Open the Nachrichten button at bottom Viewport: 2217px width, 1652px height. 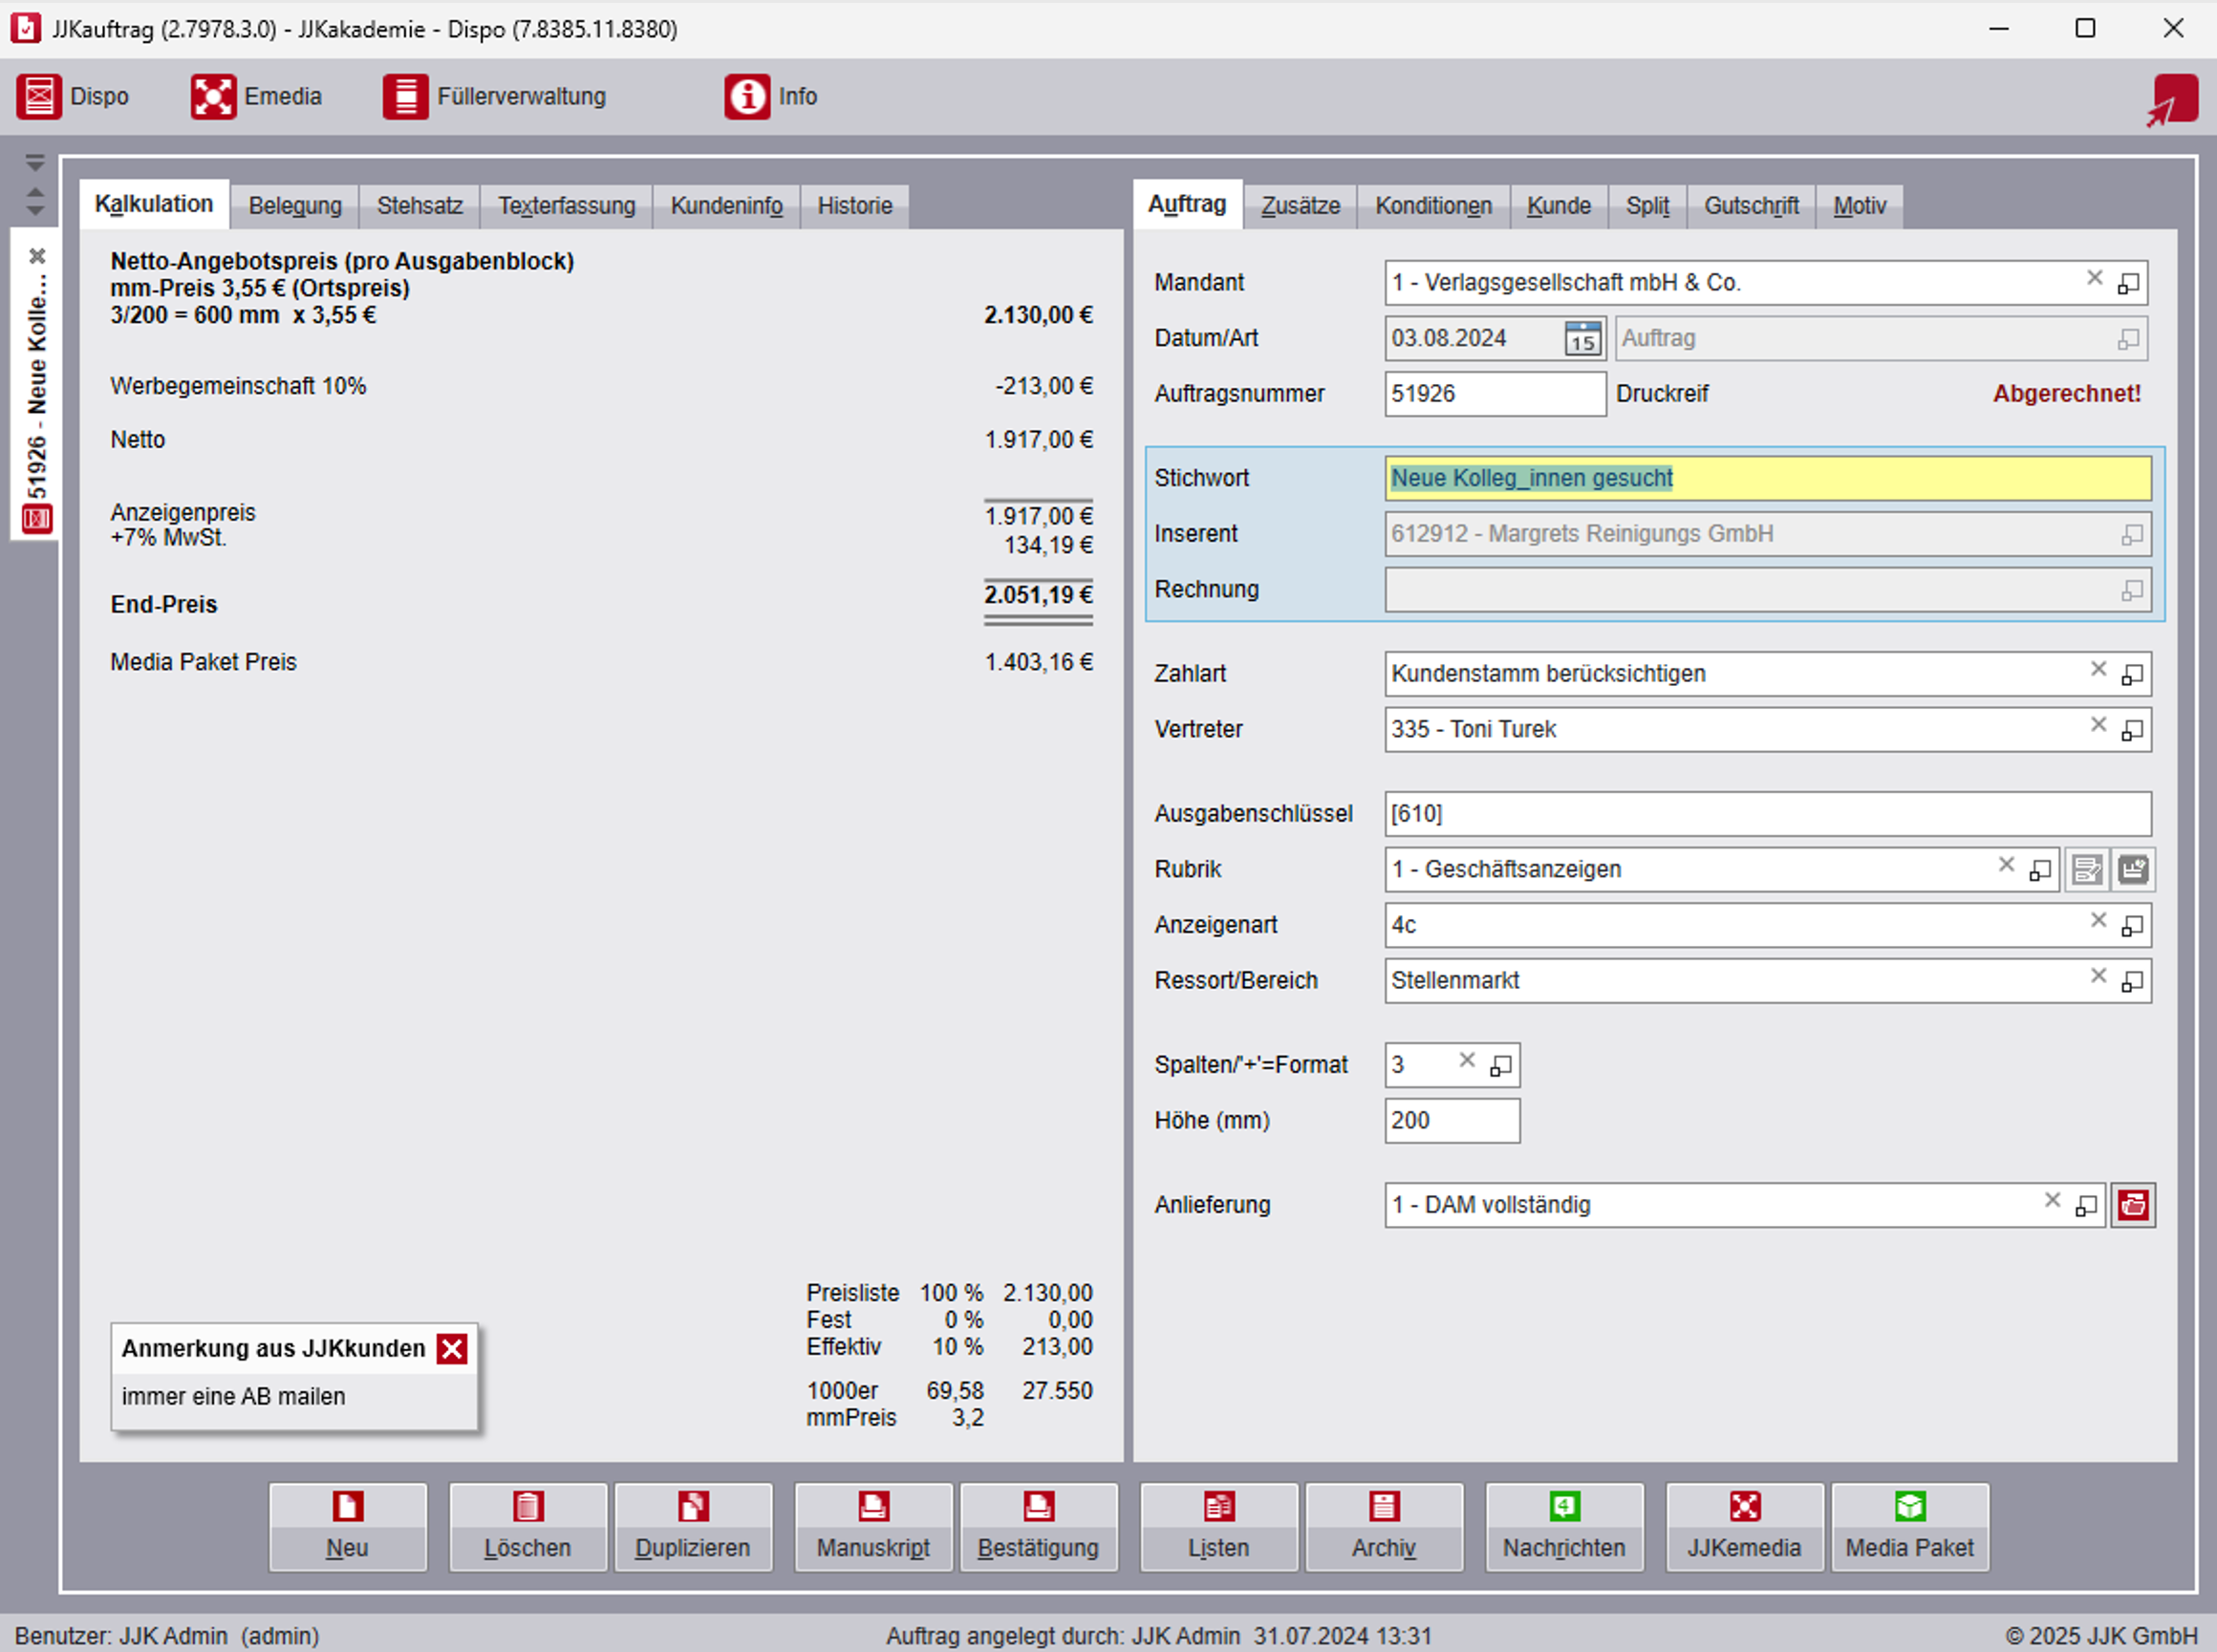pos(1564,1527)
